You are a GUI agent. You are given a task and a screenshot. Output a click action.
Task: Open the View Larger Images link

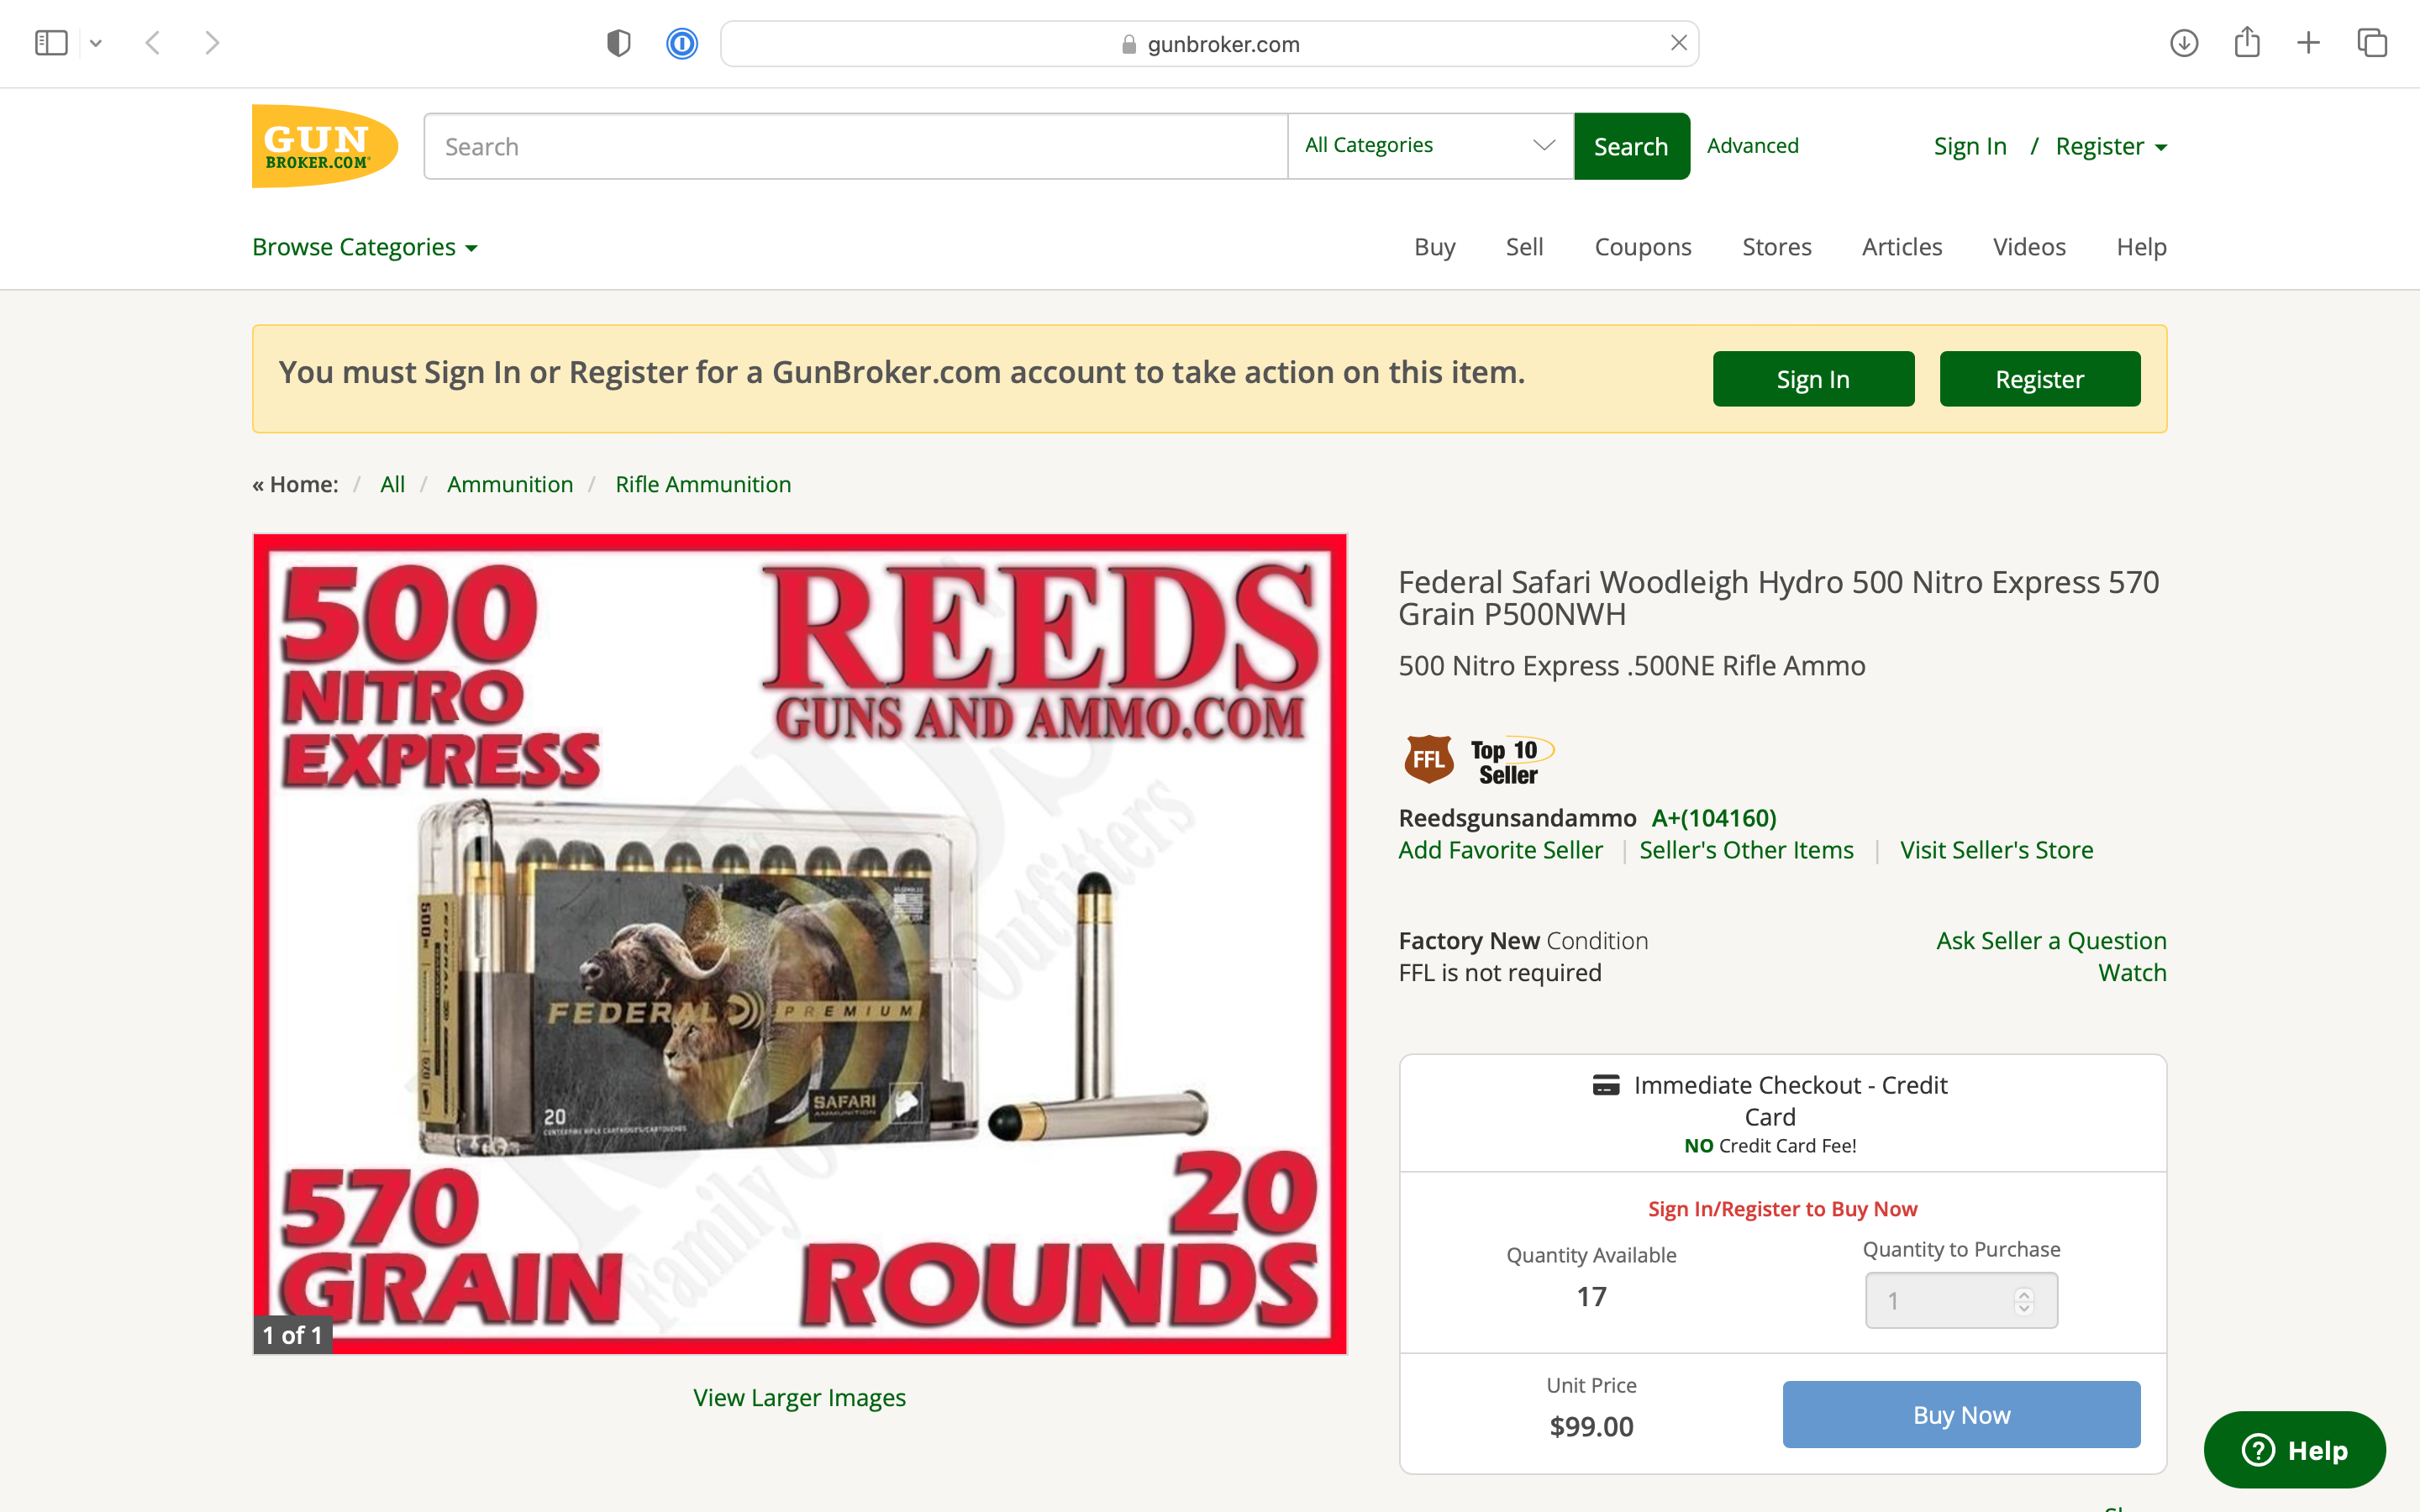click(799, 1397)
